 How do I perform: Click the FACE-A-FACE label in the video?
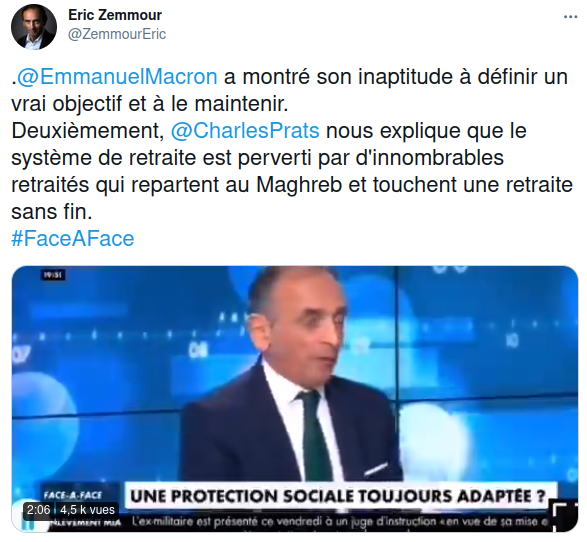point(73,495)
